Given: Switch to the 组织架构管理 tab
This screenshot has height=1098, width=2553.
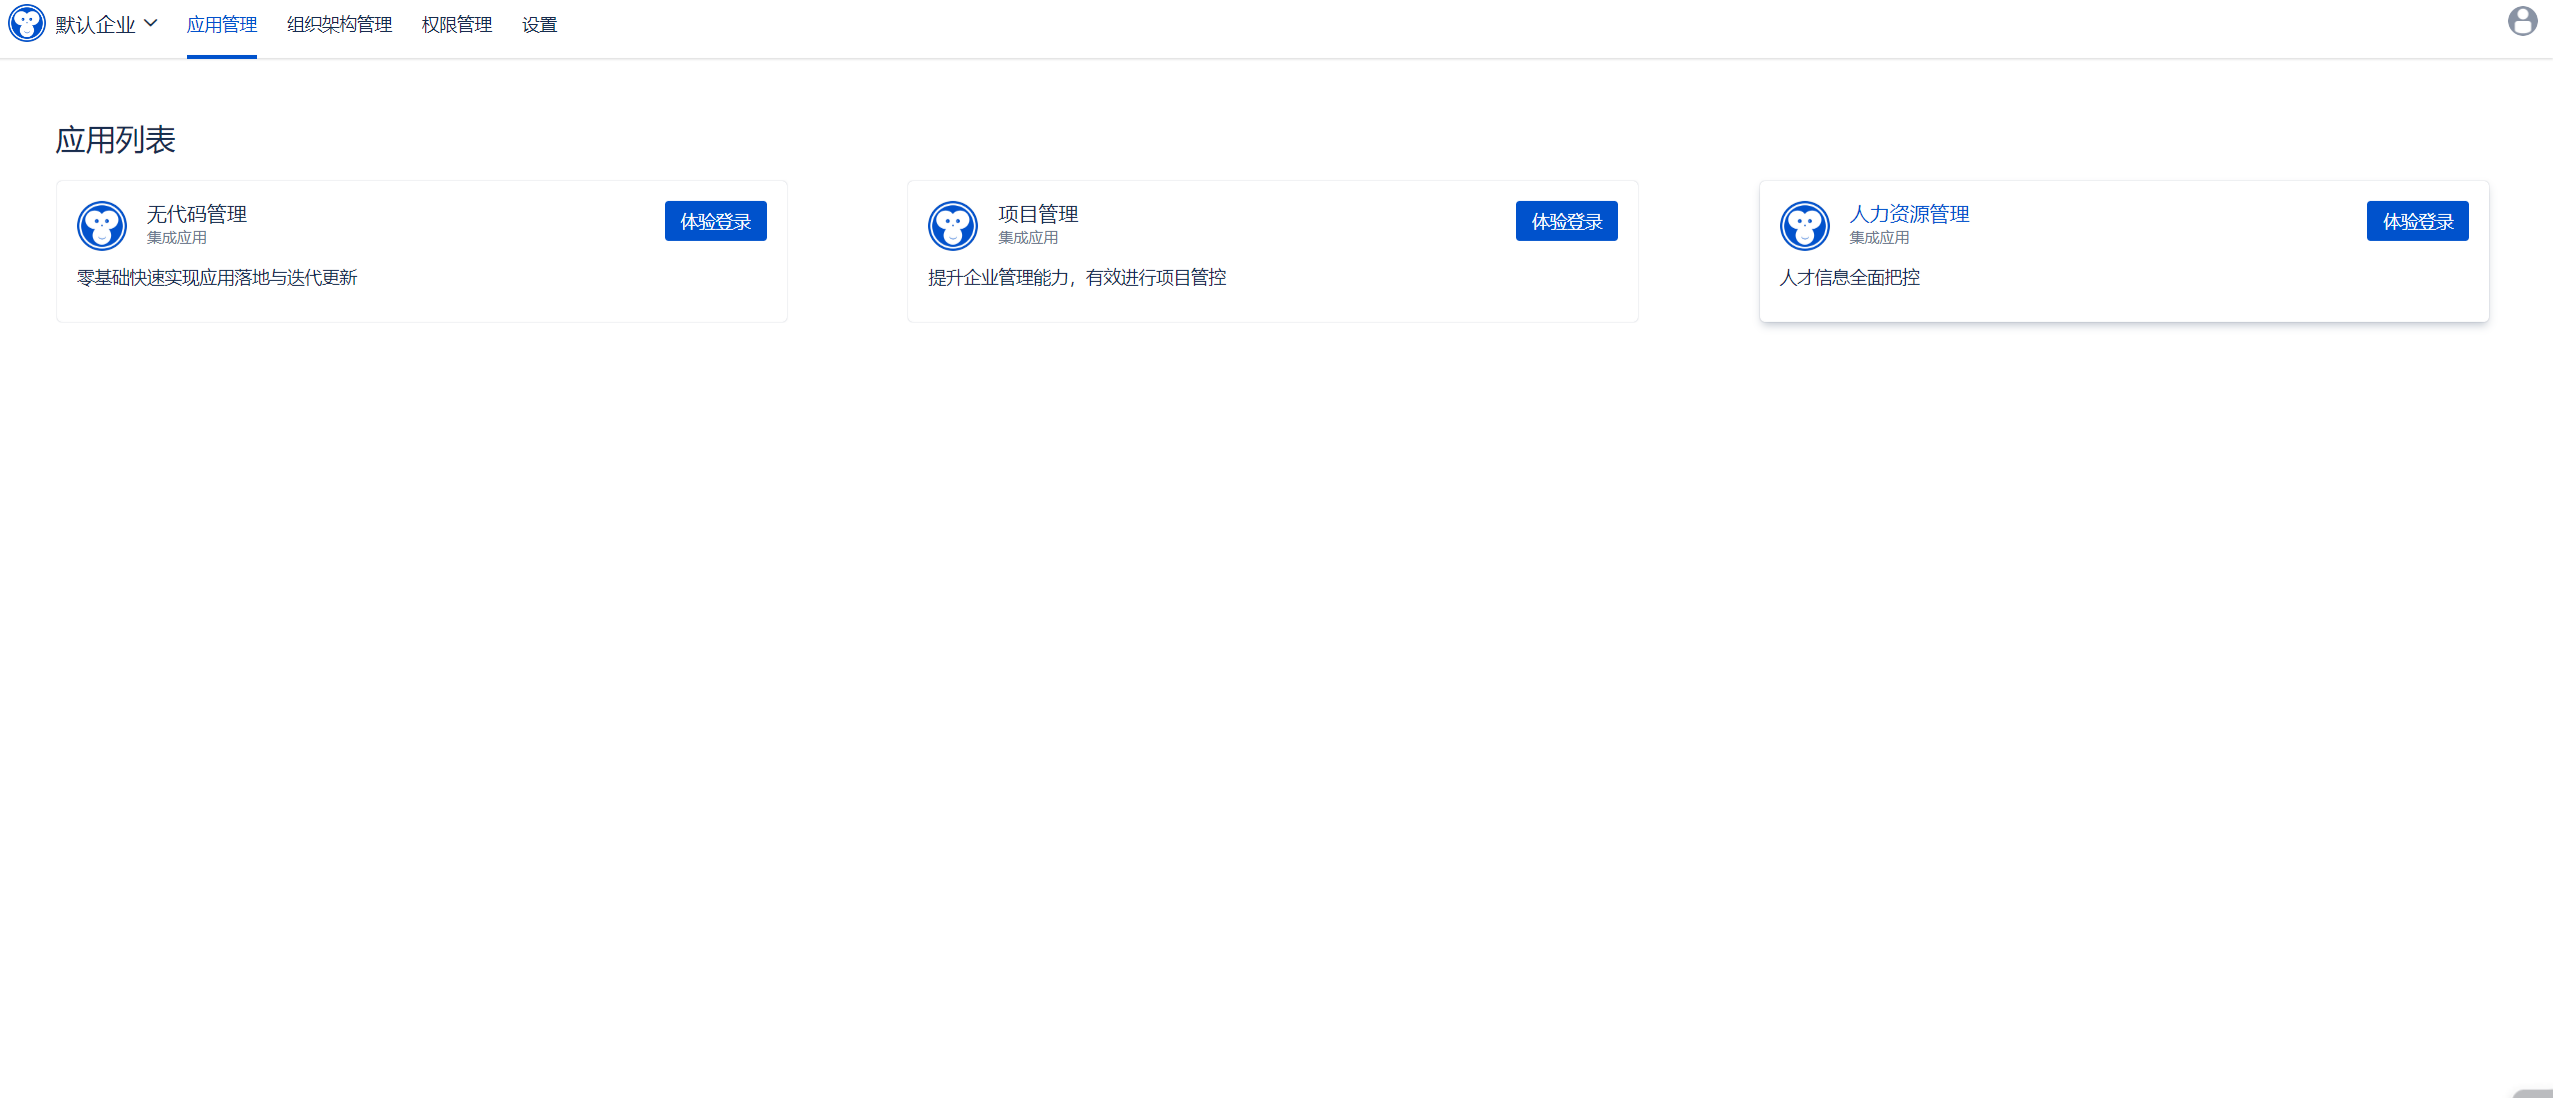Looking at the screenshot, I should click(x=338, y=25).
